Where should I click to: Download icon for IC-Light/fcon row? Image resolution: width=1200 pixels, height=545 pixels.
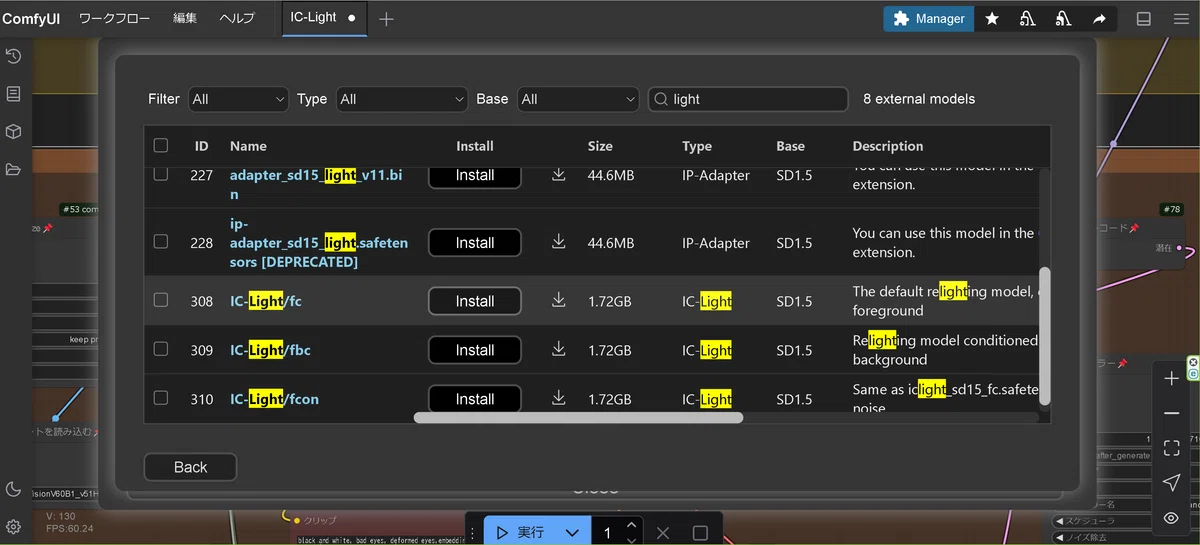click(x=559, y=399)
